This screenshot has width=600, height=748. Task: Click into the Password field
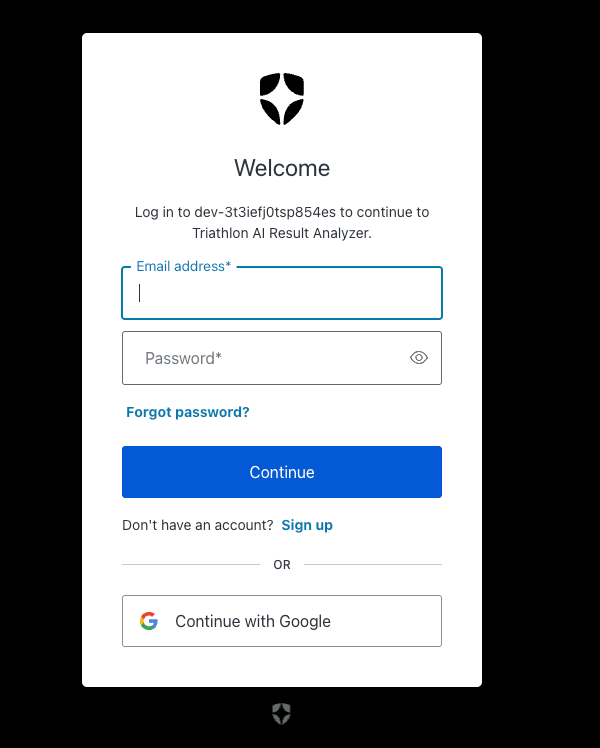pyautogui.click(x=282, y=358)
